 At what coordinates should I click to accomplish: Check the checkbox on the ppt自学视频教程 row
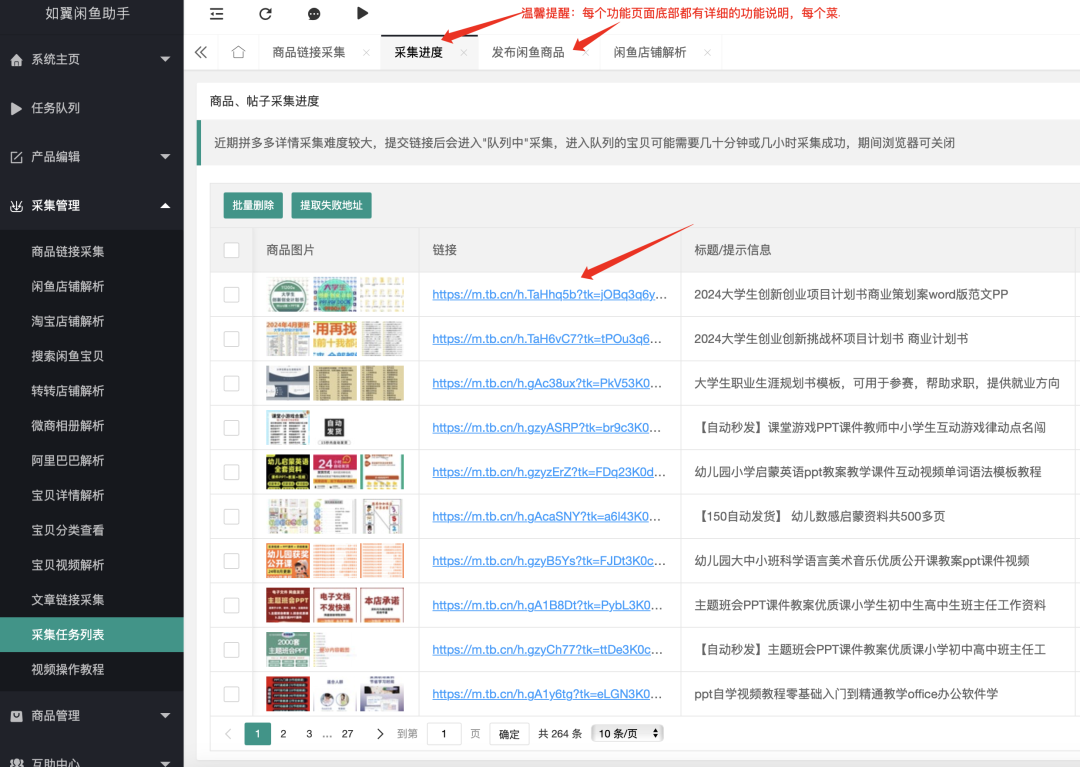point(232,693)
